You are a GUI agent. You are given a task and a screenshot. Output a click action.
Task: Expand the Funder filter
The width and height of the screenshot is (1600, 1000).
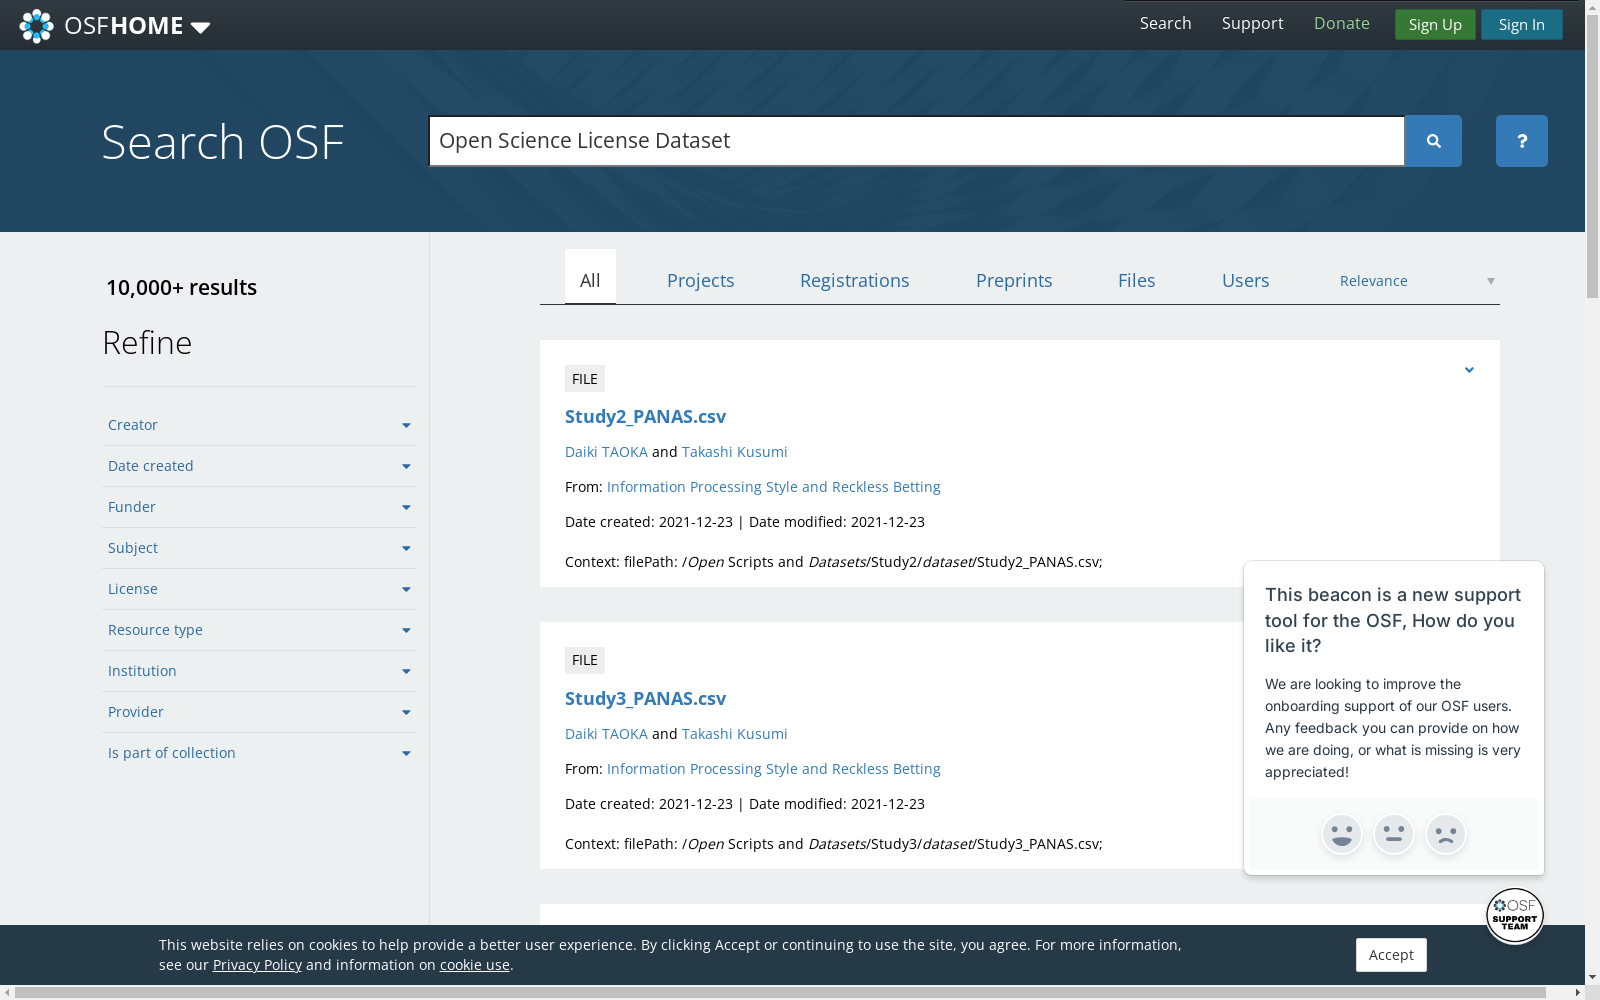(259, 507)
